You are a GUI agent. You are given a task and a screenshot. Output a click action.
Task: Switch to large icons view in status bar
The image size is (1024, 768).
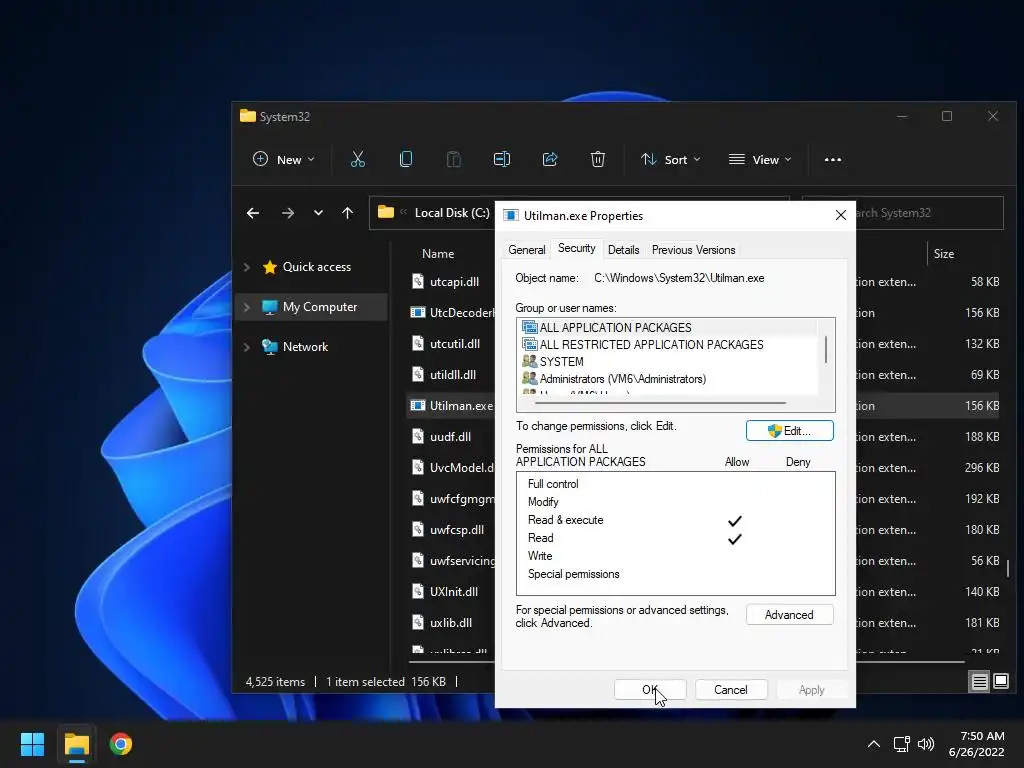tap(1000, 682)
